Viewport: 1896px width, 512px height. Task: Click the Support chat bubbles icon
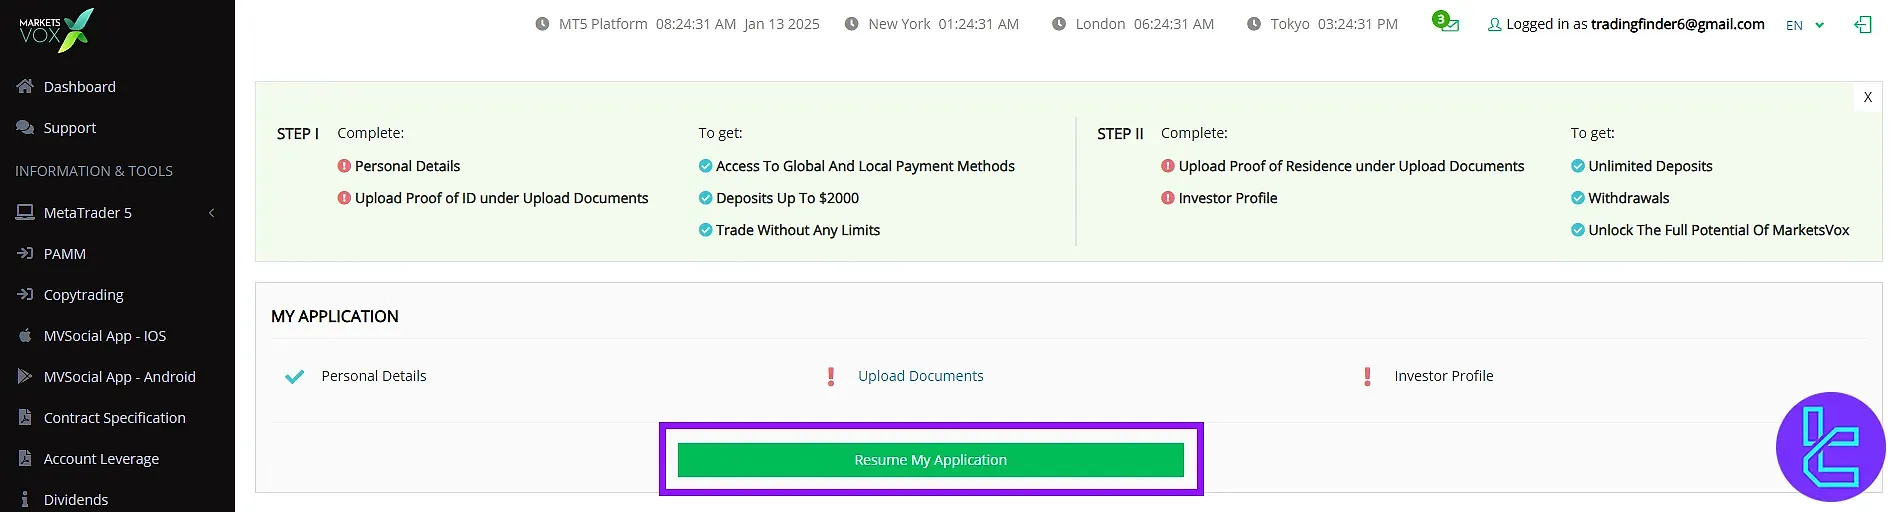click(x=25, y=127)
